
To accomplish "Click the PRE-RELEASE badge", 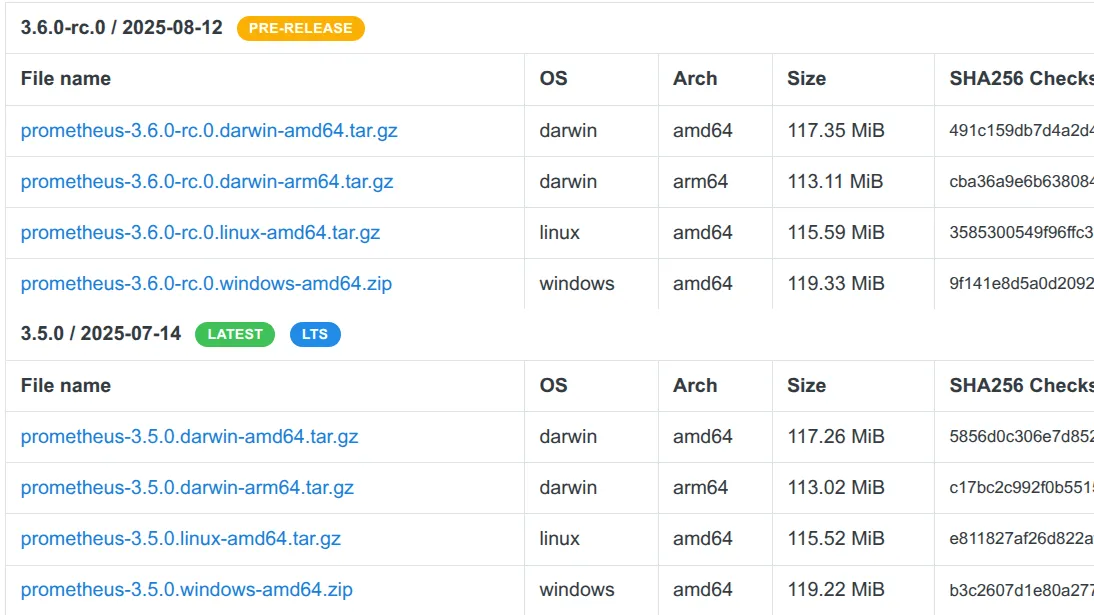I will click(301, 28).
